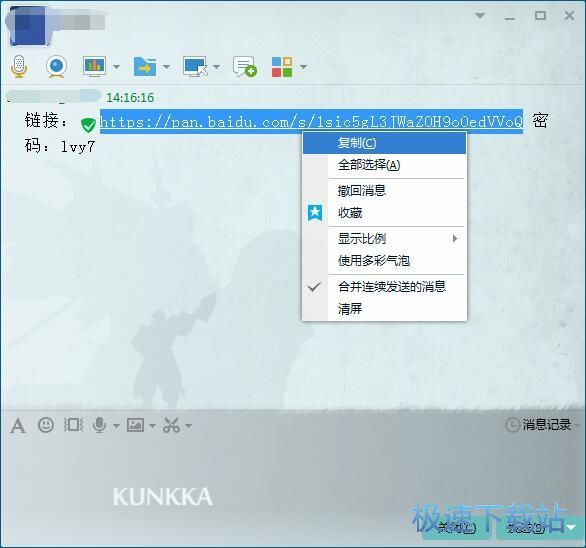Maximize the chat window
The width and height of the screenshot is (586, 548).
coord(540,16)
